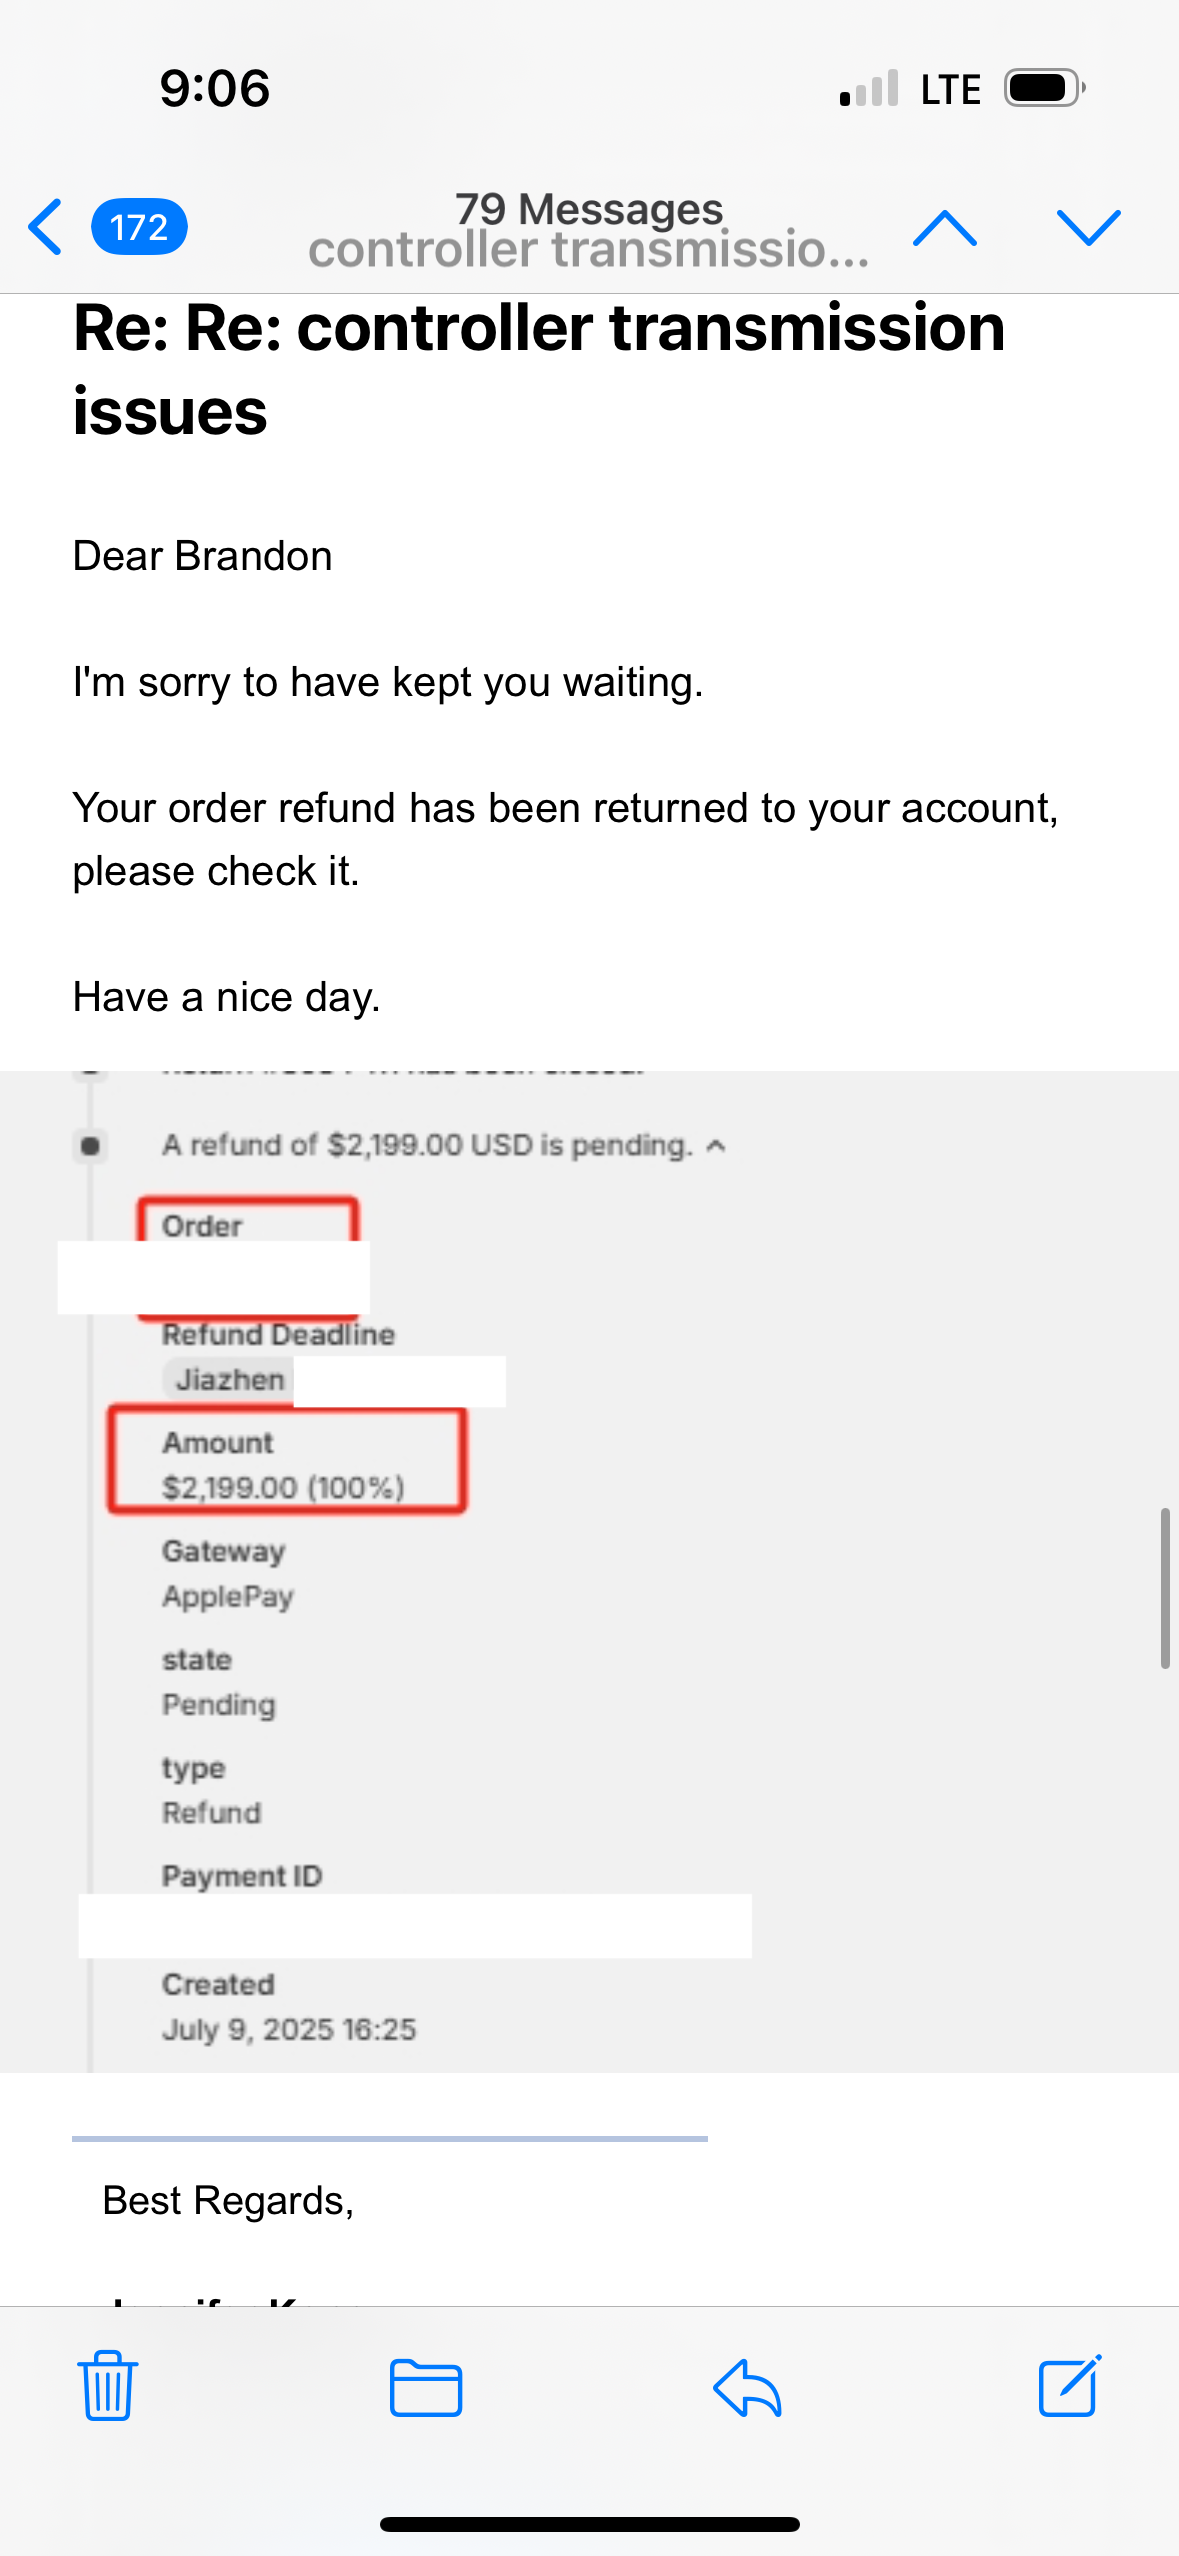Tap the back arrow to the inbox

tap(46, 227)
